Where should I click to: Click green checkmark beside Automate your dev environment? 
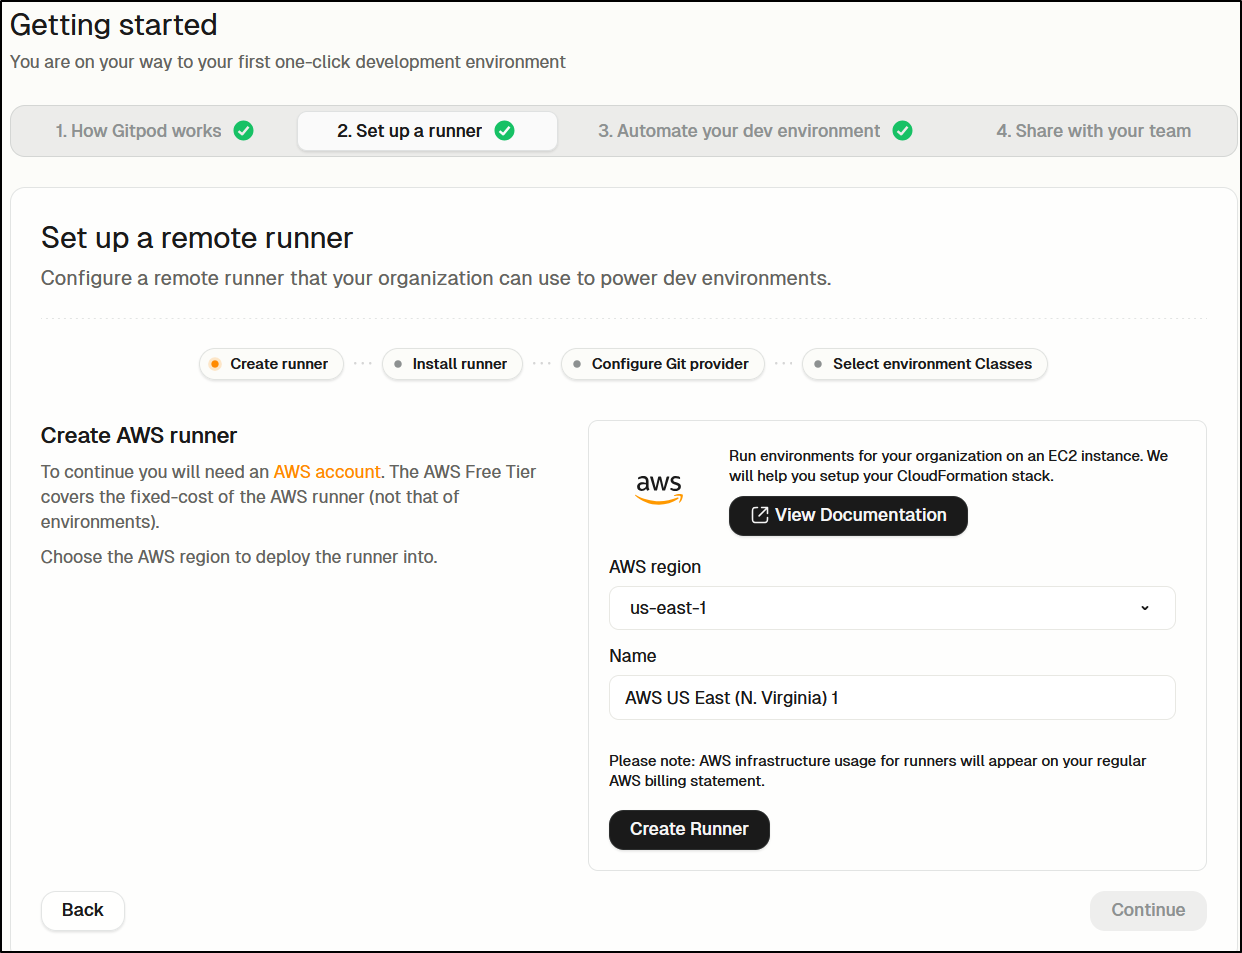tap(902, 131)
